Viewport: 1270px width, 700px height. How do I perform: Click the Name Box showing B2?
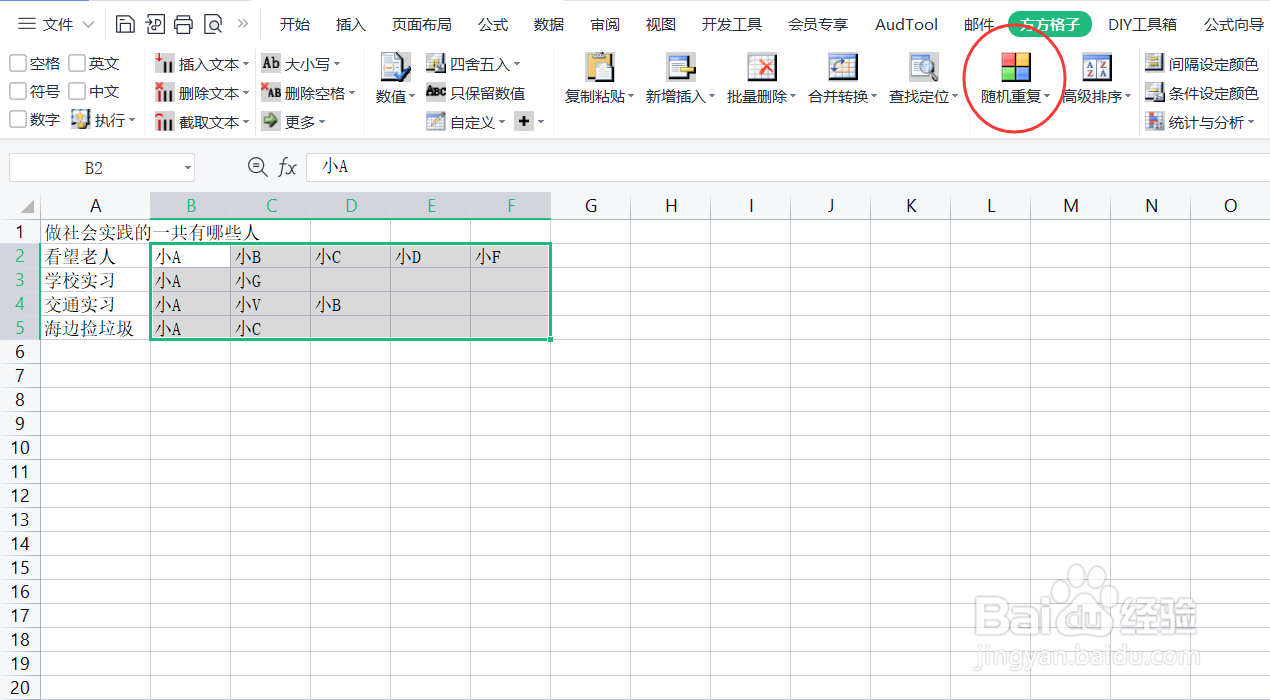[94, 168]
